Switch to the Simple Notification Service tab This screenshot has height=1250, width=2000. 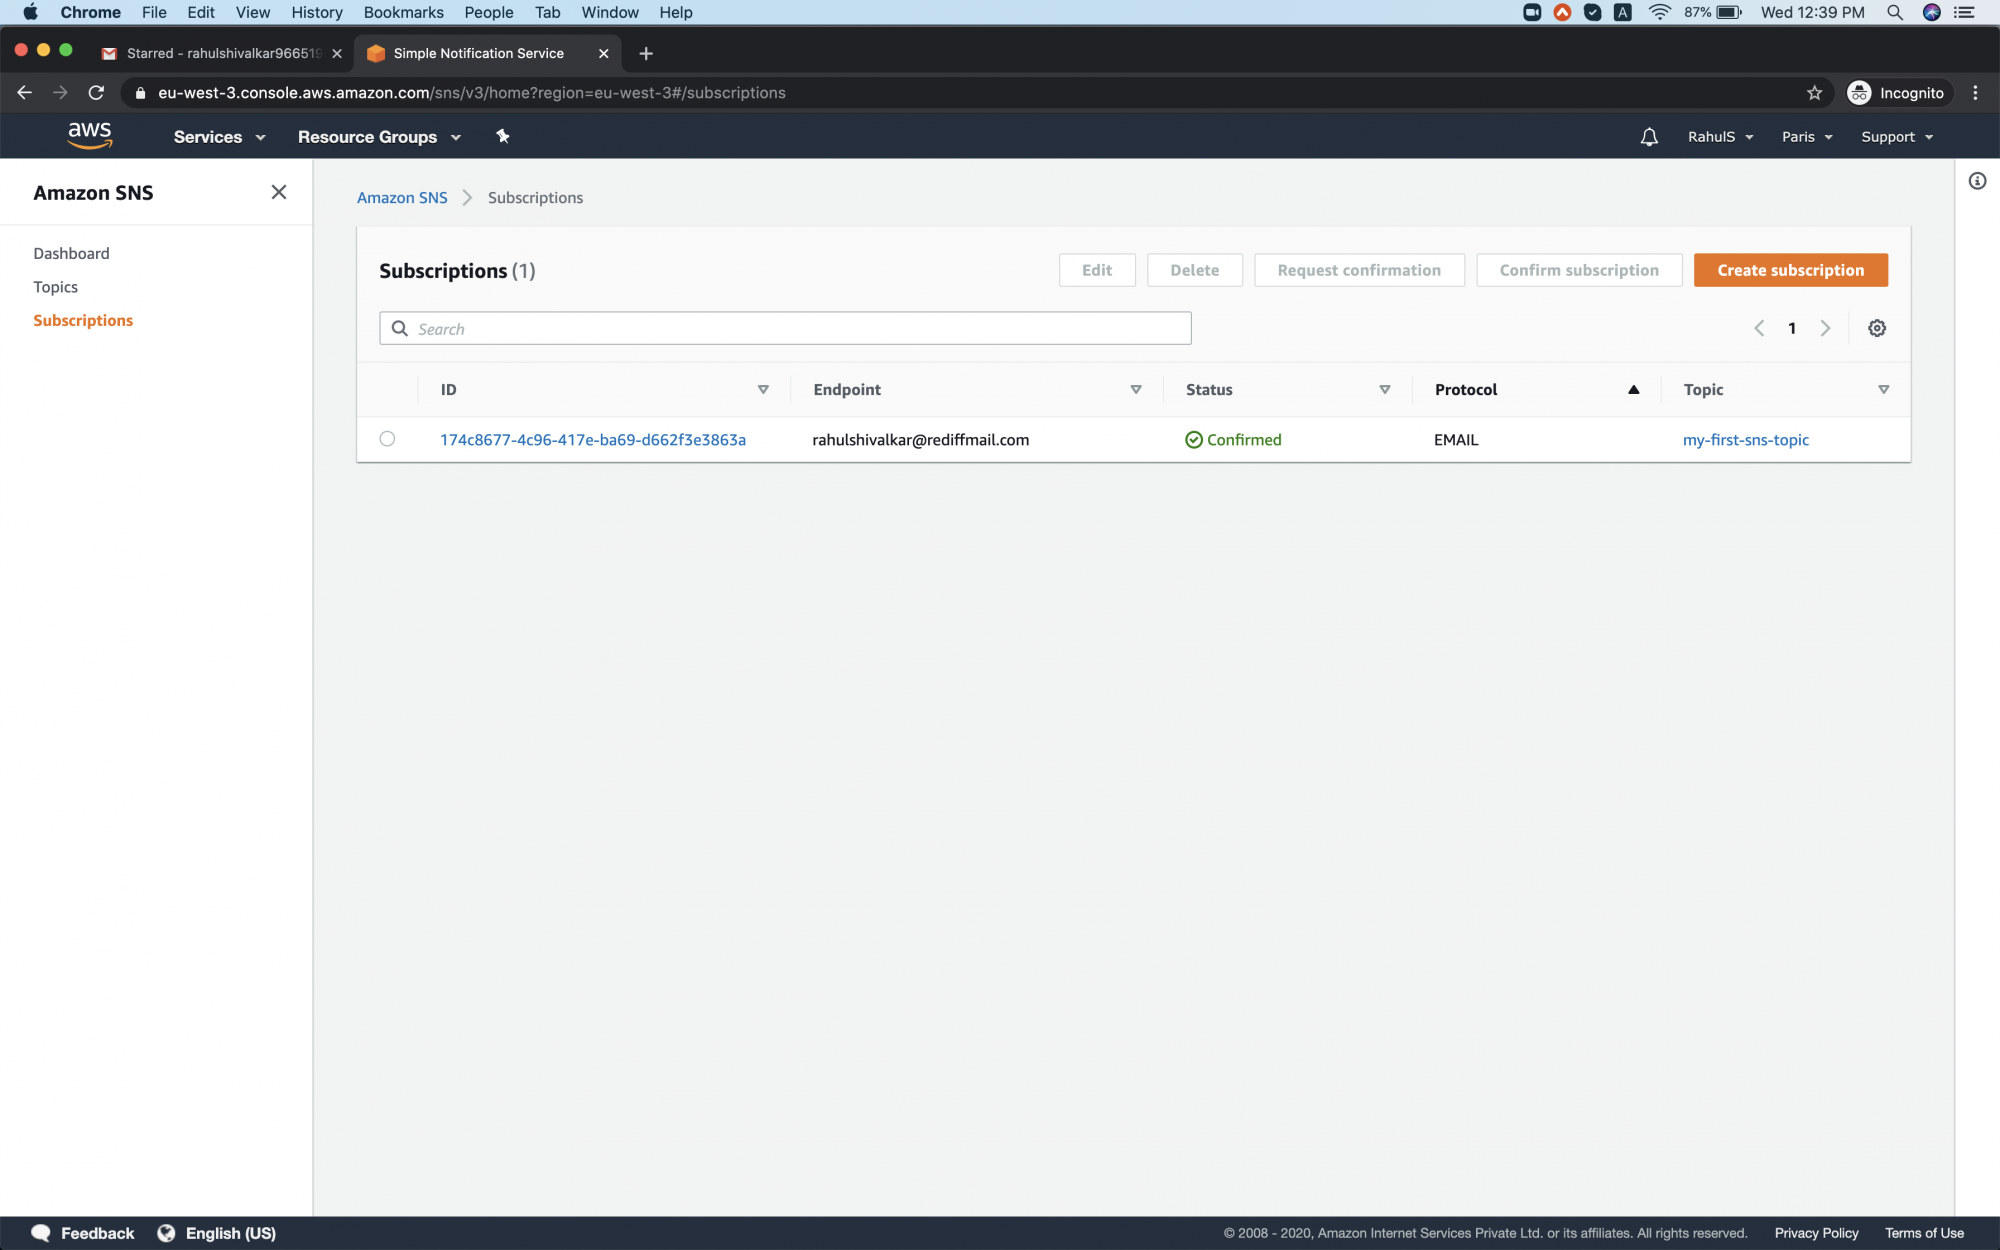[476, 53]
